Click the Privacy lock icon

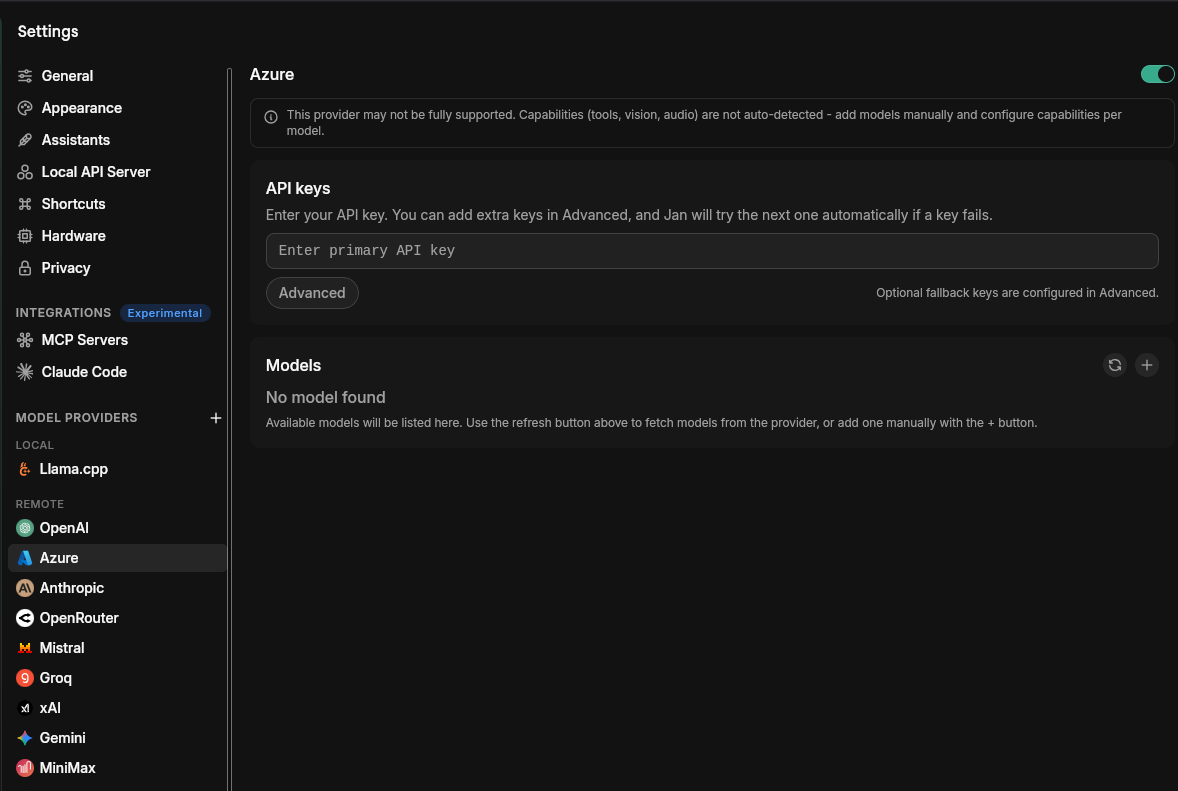25,268
